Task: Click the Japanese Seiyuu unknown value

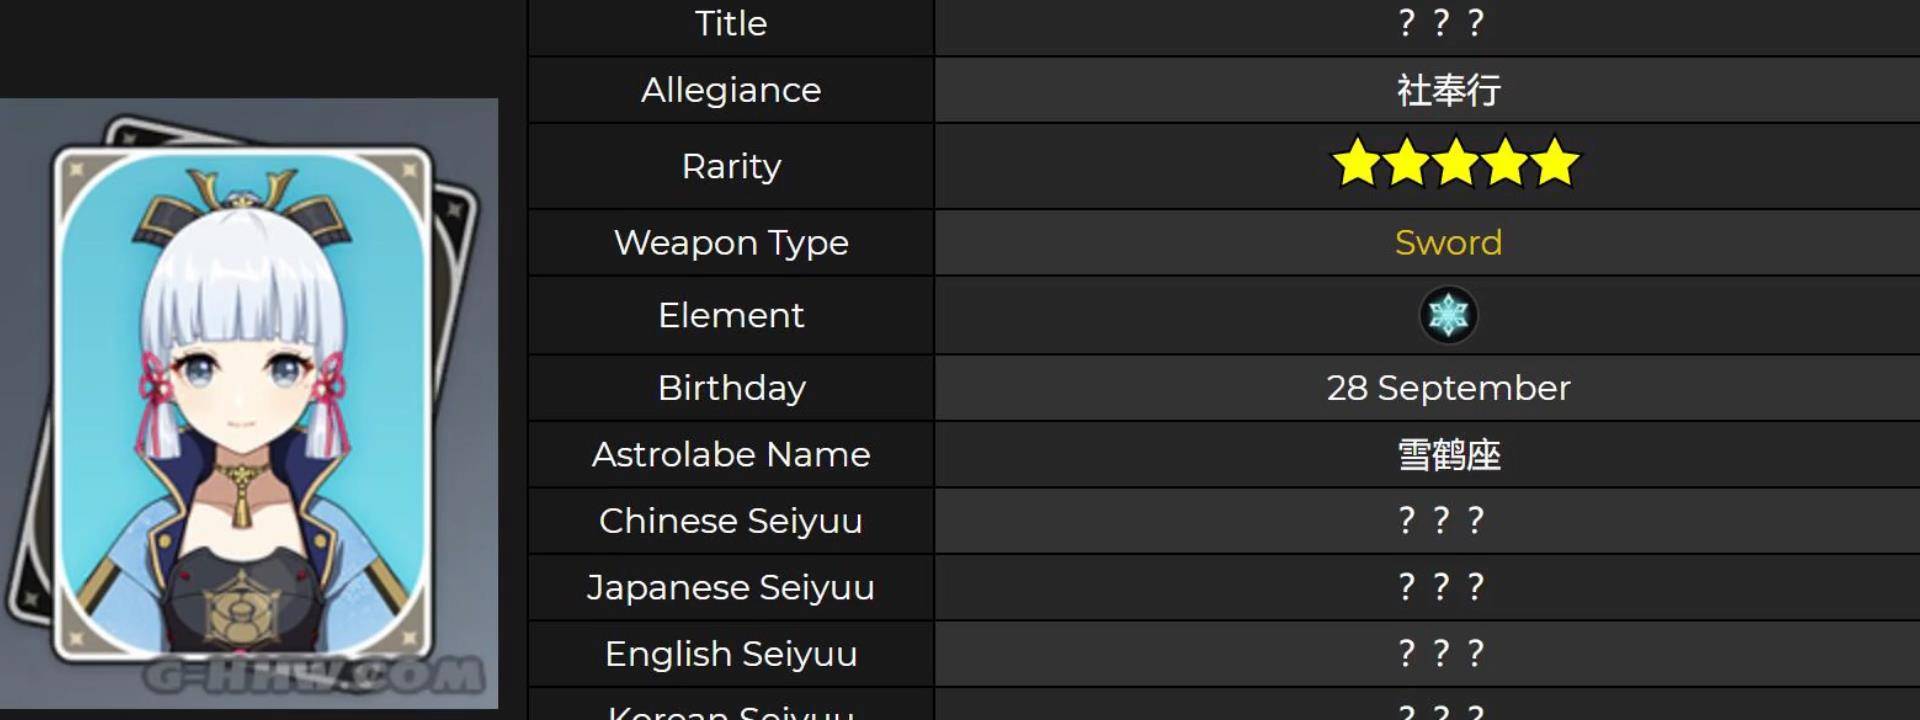Action: coord(1441,587)
